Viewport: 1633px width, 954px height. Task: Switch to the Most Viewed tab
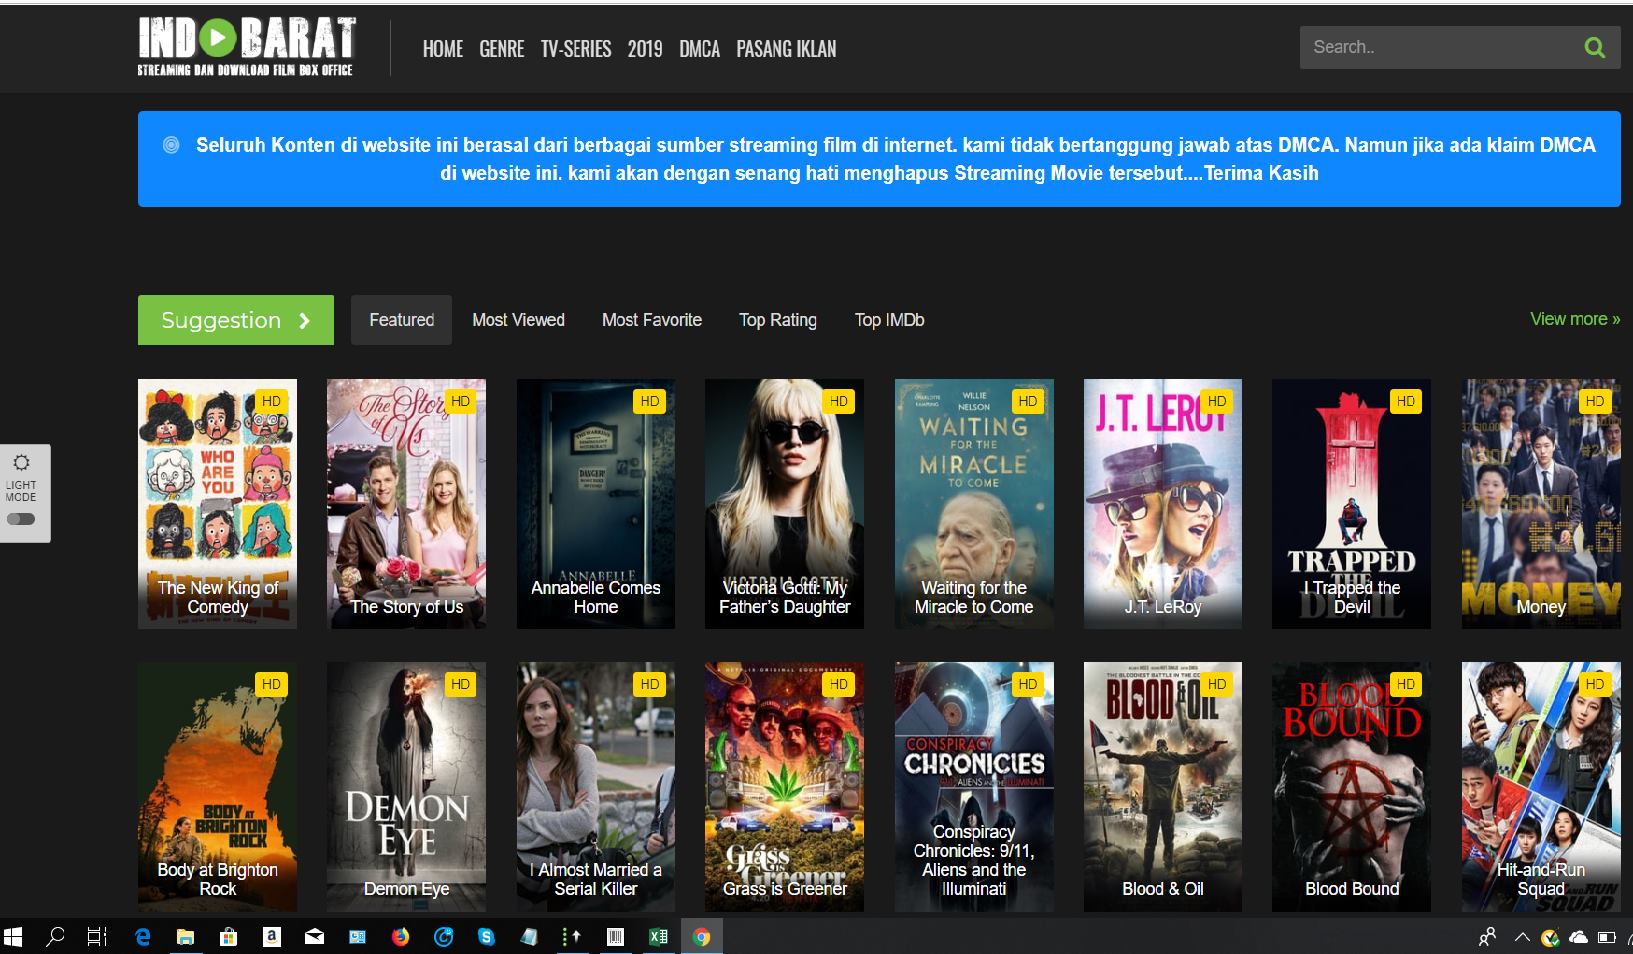[x=518, y=320]
